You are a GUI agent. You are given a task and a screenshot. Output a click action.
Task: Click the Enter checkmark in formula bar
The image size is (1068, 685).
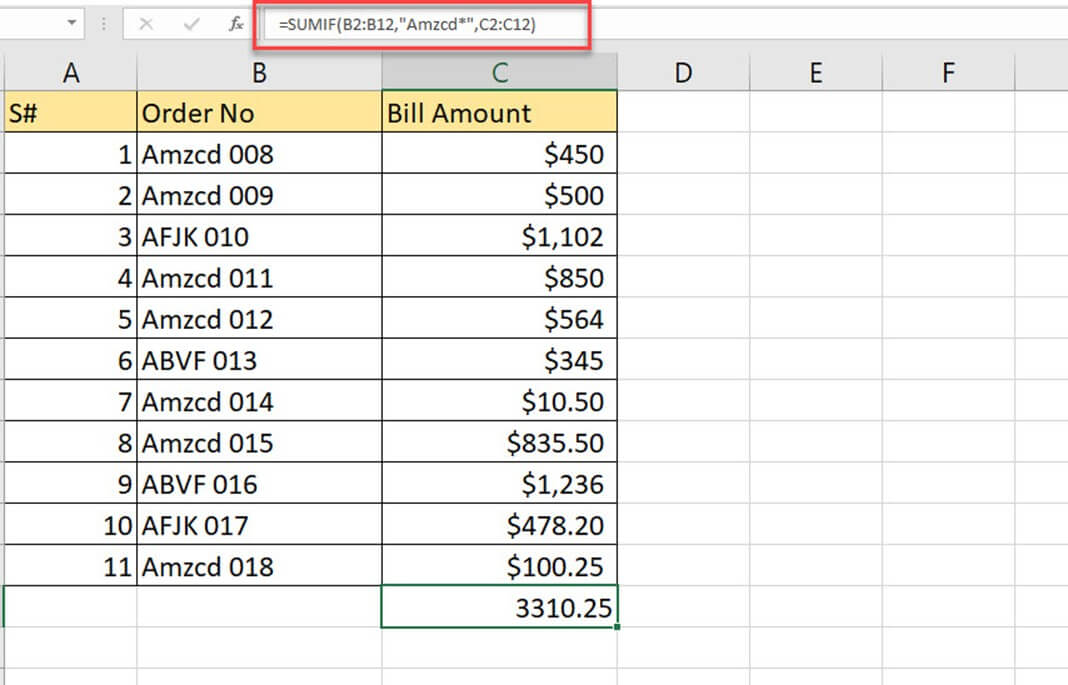pyautogui.click(x=191, y=24)
